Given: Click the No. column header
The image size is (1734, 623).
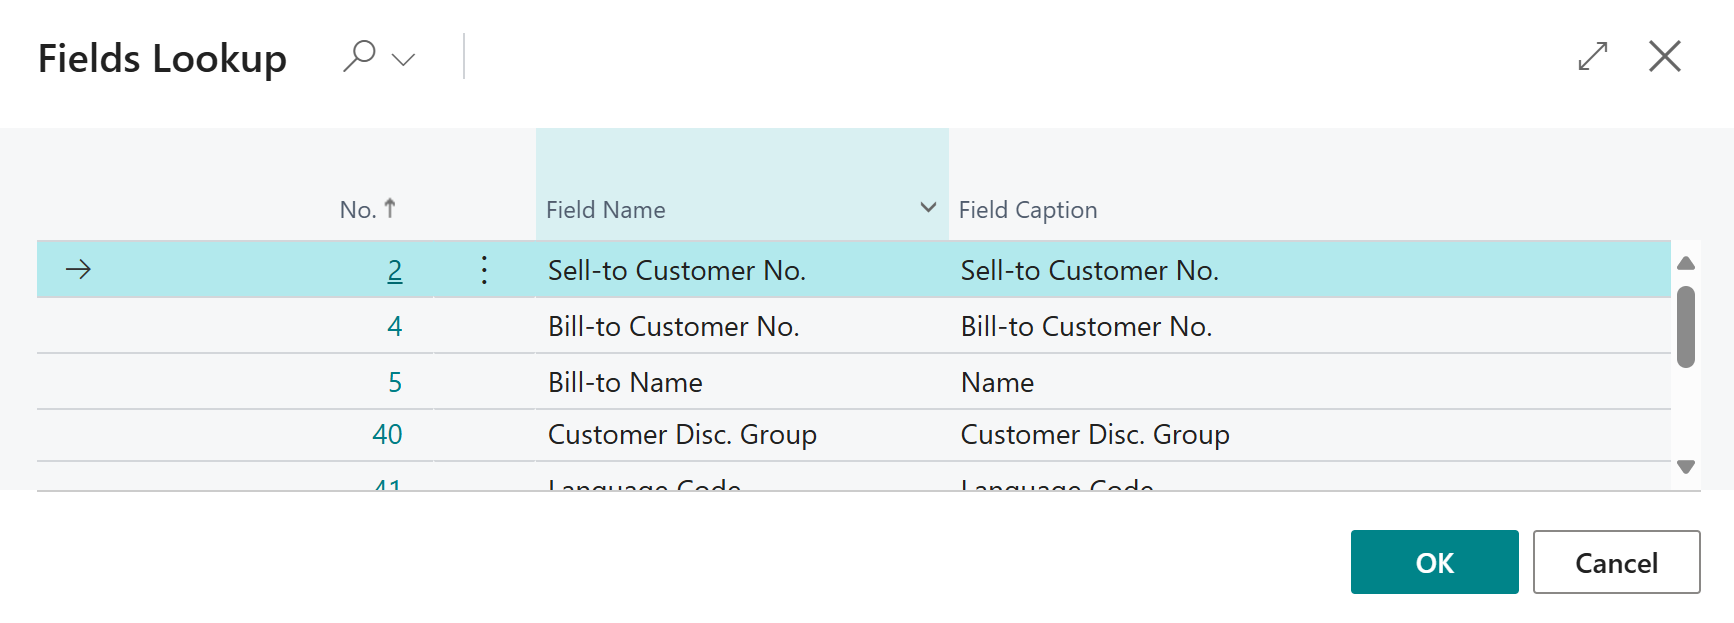Looking at the screenshot, I should coord(360,209).
